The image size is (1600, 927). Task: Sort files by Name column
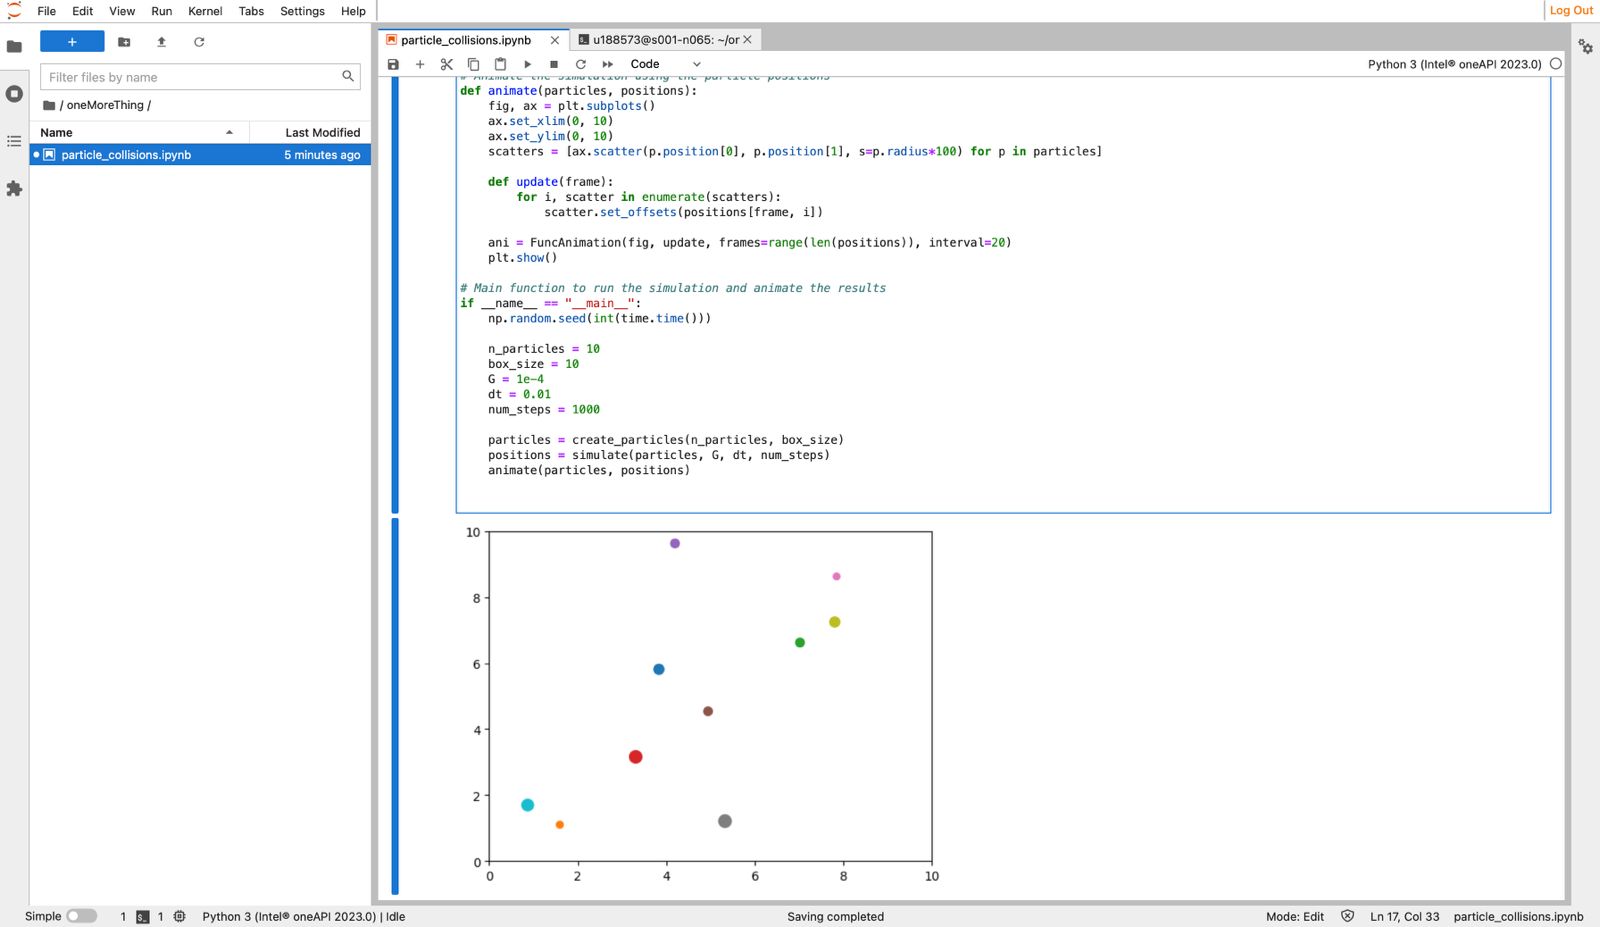tap(138, 132)
